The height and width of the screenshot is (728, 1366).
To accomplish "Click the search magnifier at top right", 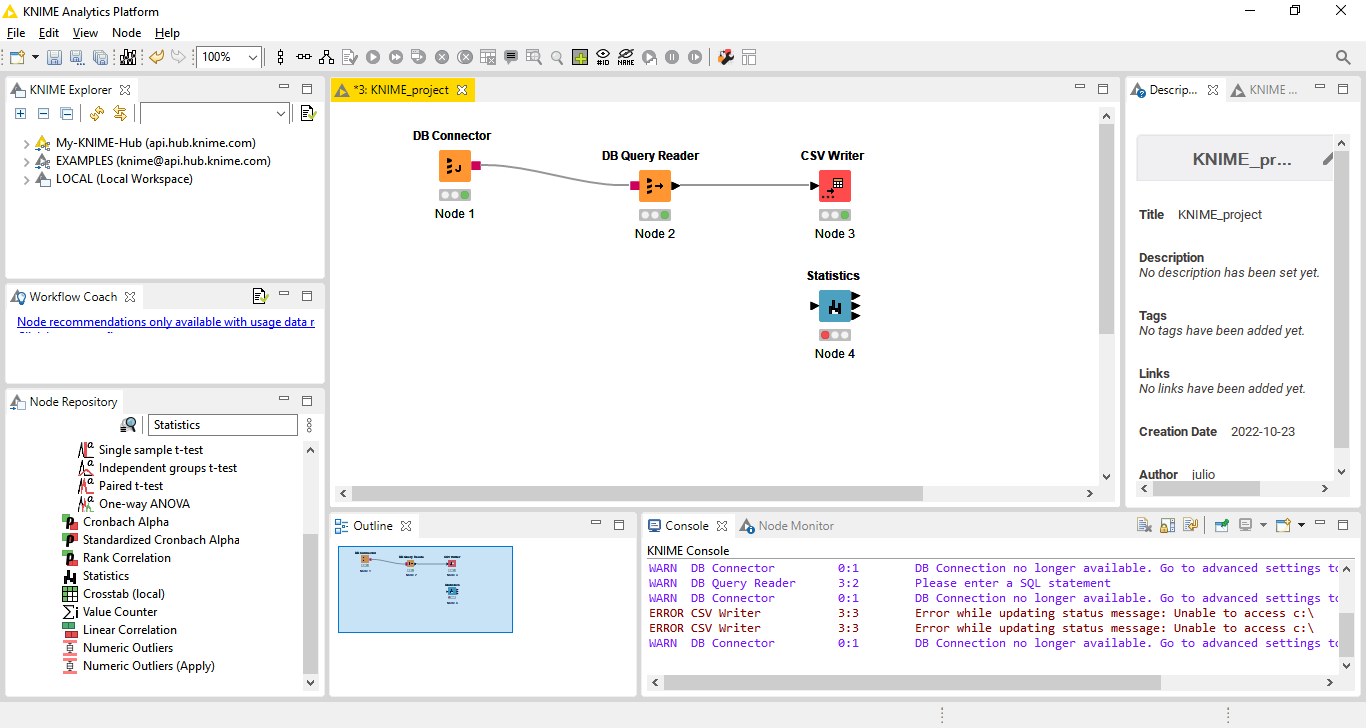I will 1343,57.
